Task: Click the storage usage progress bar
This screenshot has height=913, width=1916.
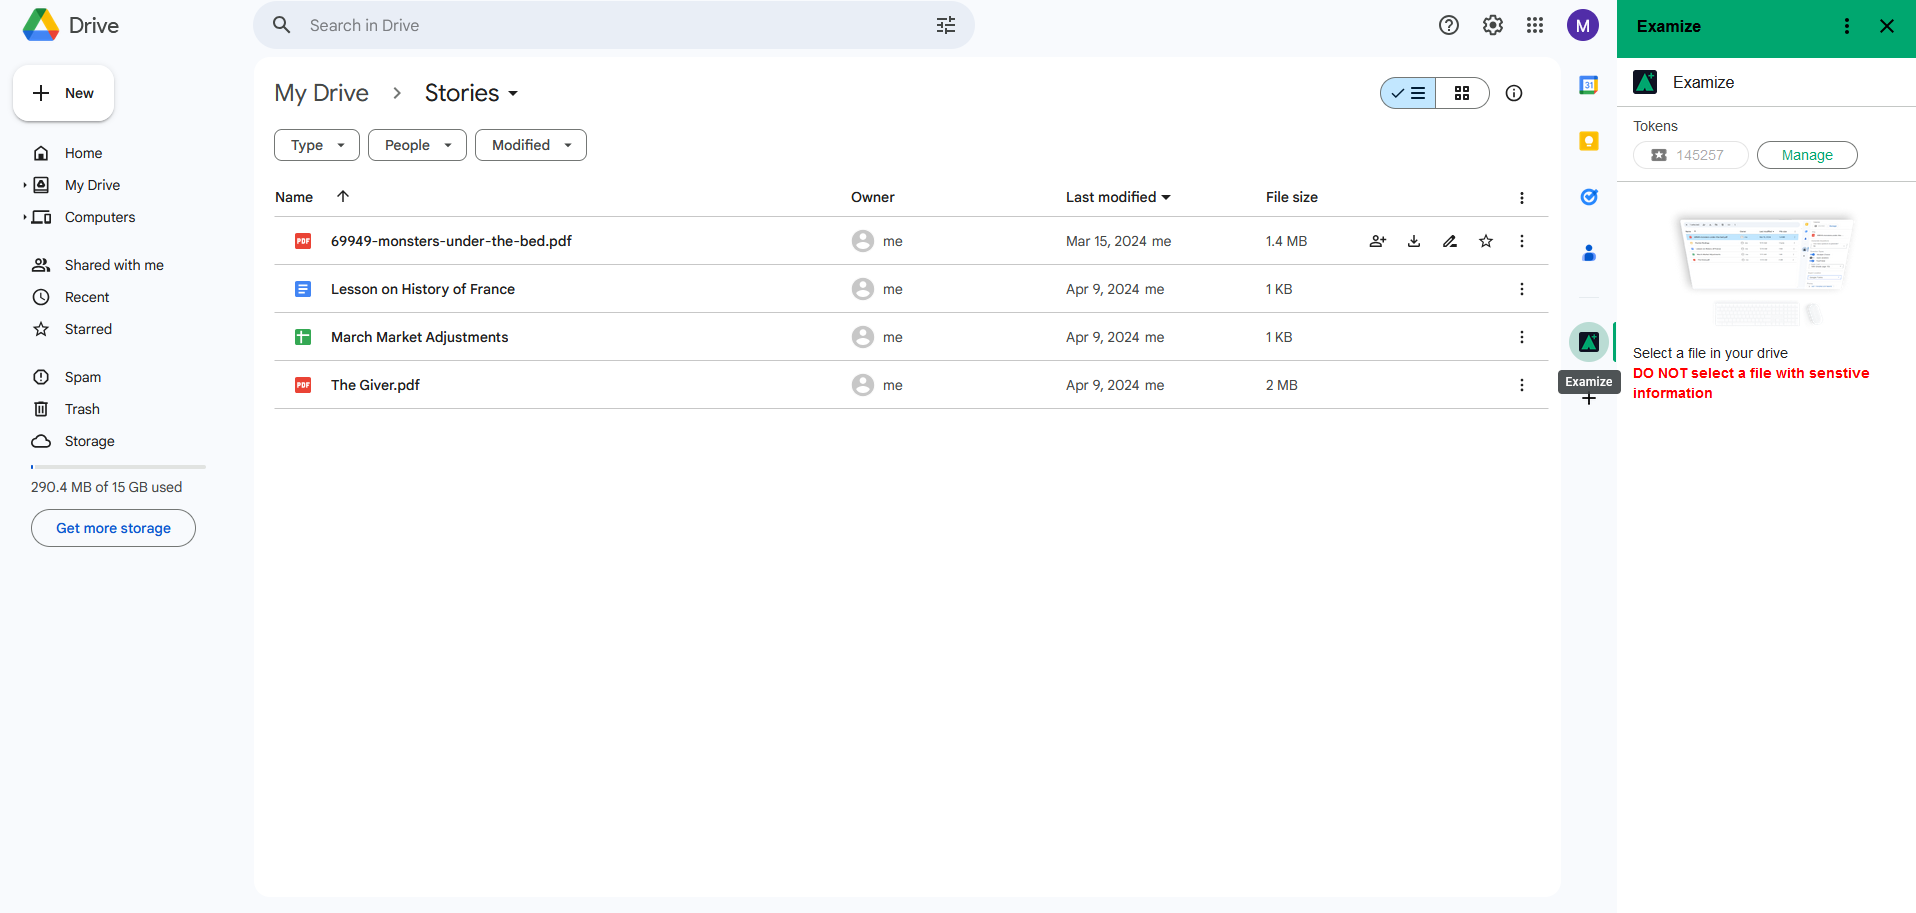Action: 118,467
